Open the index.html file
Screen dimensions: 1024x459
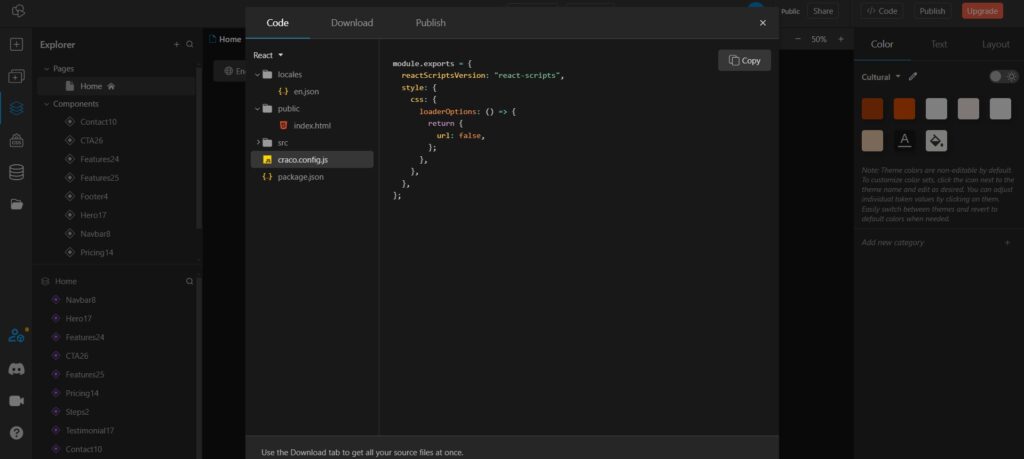tap(312, 125)
